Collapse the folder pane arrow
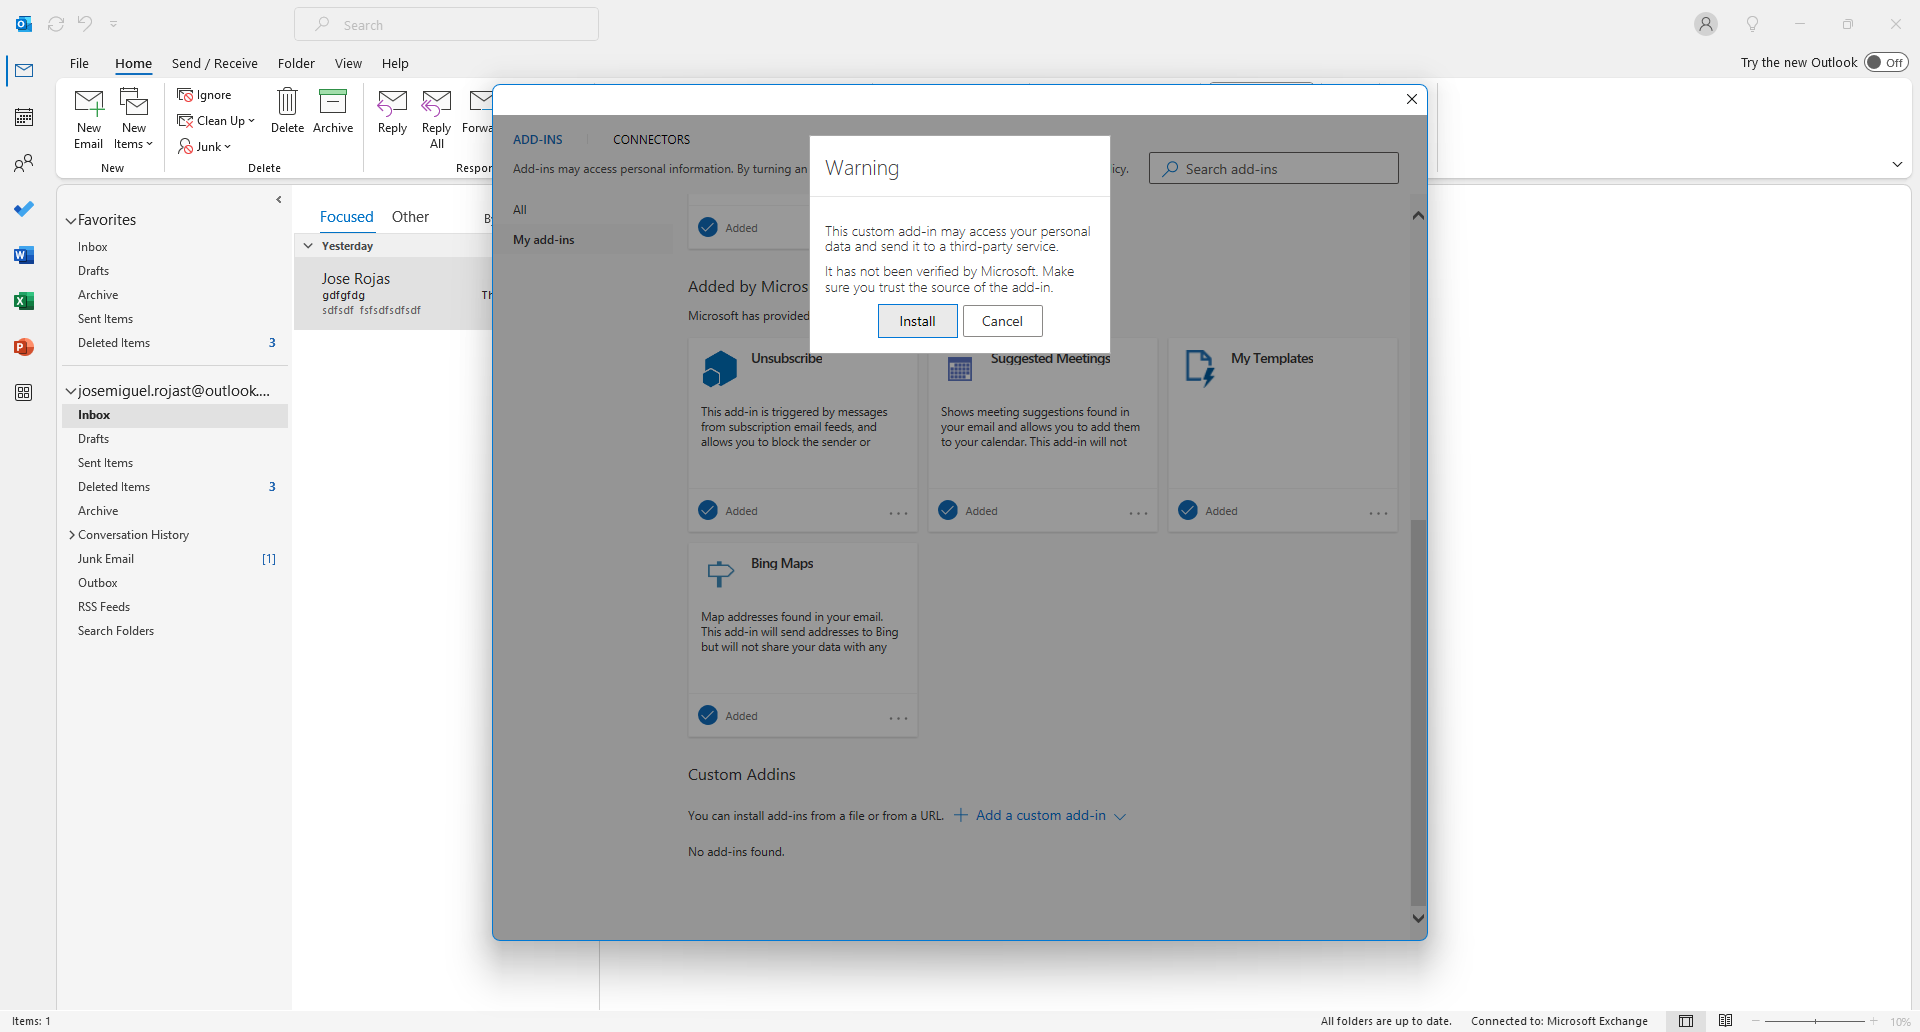This screenshot has width=1920, height=1032. tap(279, 200)
